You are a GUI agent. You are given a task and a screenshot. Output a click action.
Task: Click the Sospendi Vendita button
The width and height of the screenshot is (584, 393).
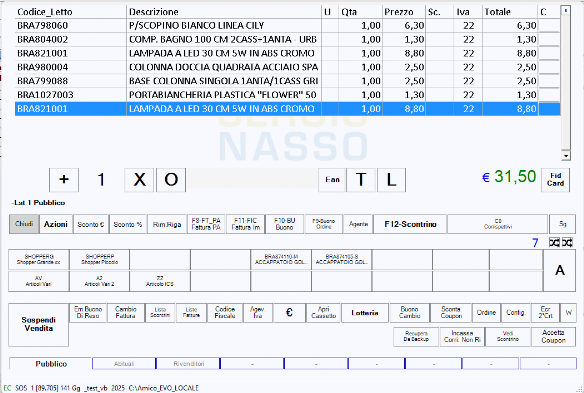pyautogui.click(x=38, y=325)
